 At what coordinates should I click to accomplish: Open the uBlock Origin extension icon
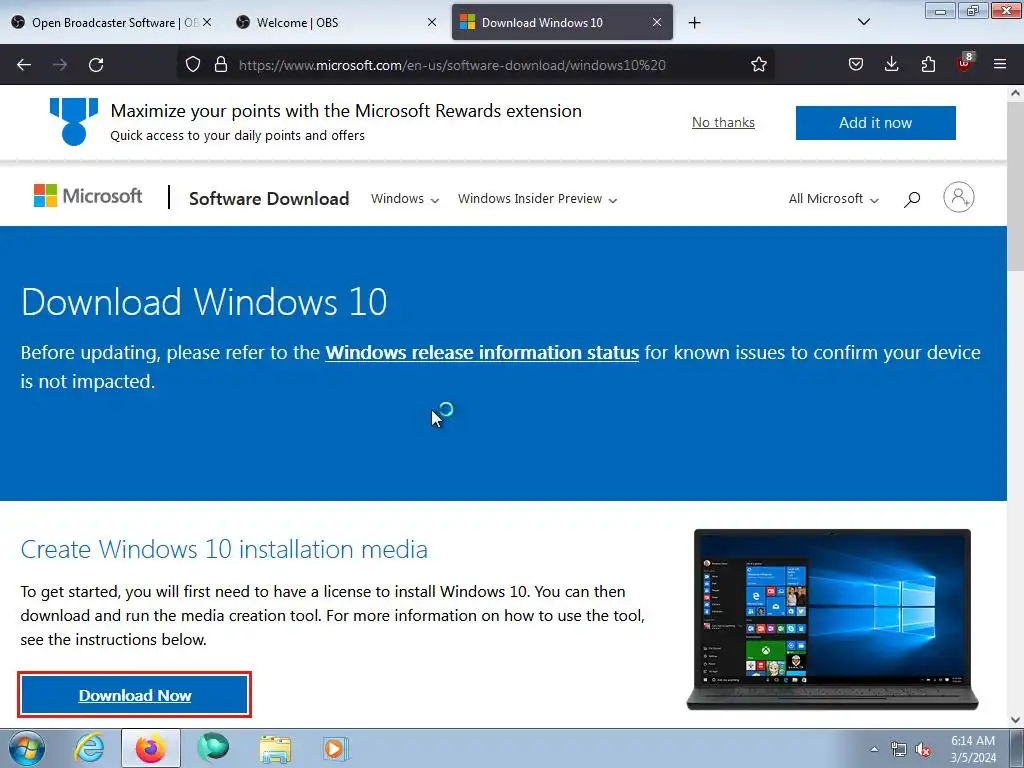coord(965,63)
